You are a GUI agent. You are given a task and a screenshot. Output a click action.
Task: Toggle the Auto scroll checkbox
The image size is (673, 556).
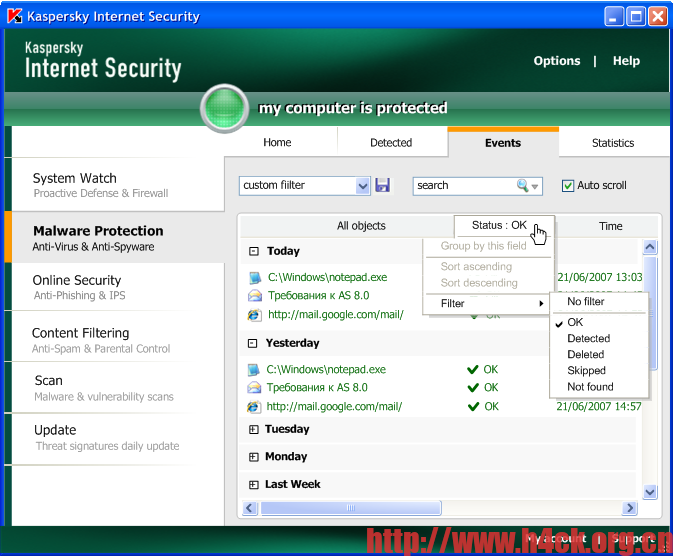pos(567,185)
